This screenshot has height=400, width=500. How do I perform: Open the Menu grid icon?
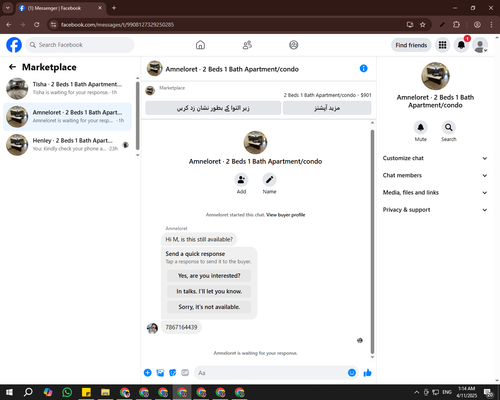[x=442, y=45]
